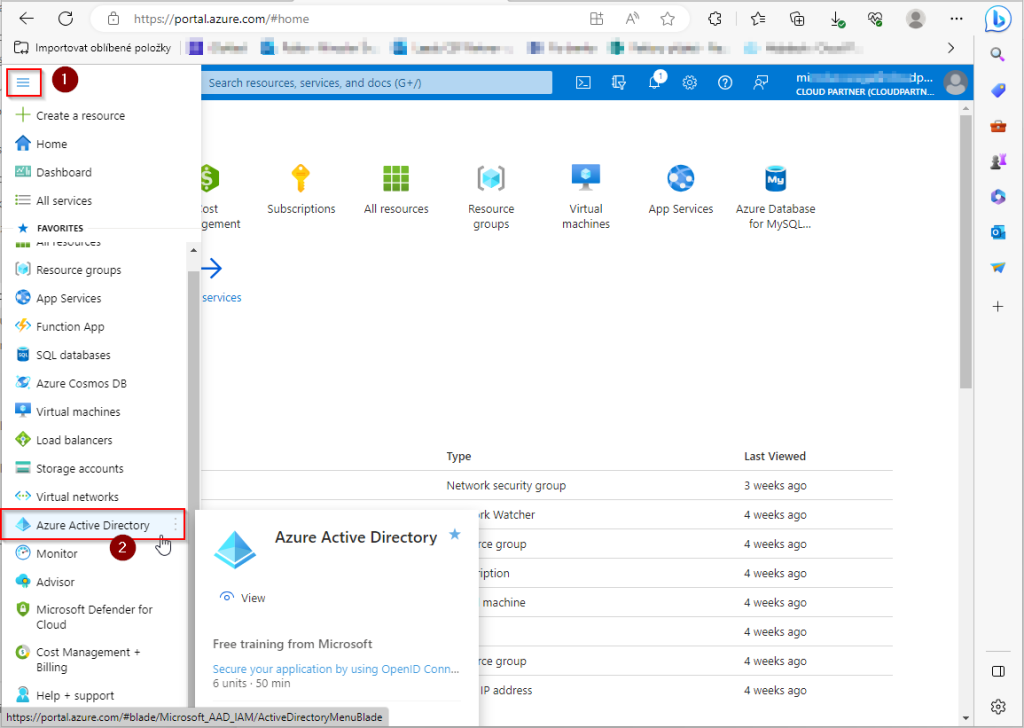Open the browser Settings and more menu
The height and width of the screenshot is (728, 1024).
click(956, 19)
